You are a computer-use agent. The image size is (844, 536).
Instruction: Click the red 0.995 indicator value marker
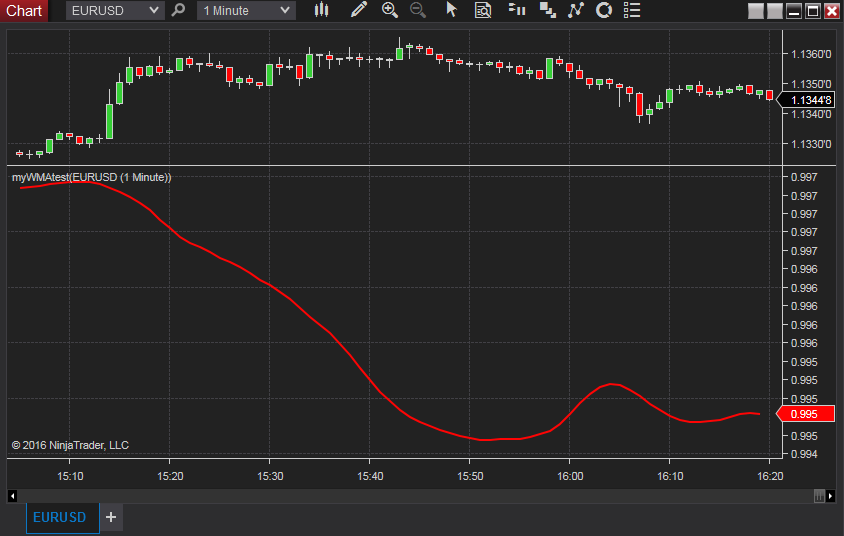(805, 414)
